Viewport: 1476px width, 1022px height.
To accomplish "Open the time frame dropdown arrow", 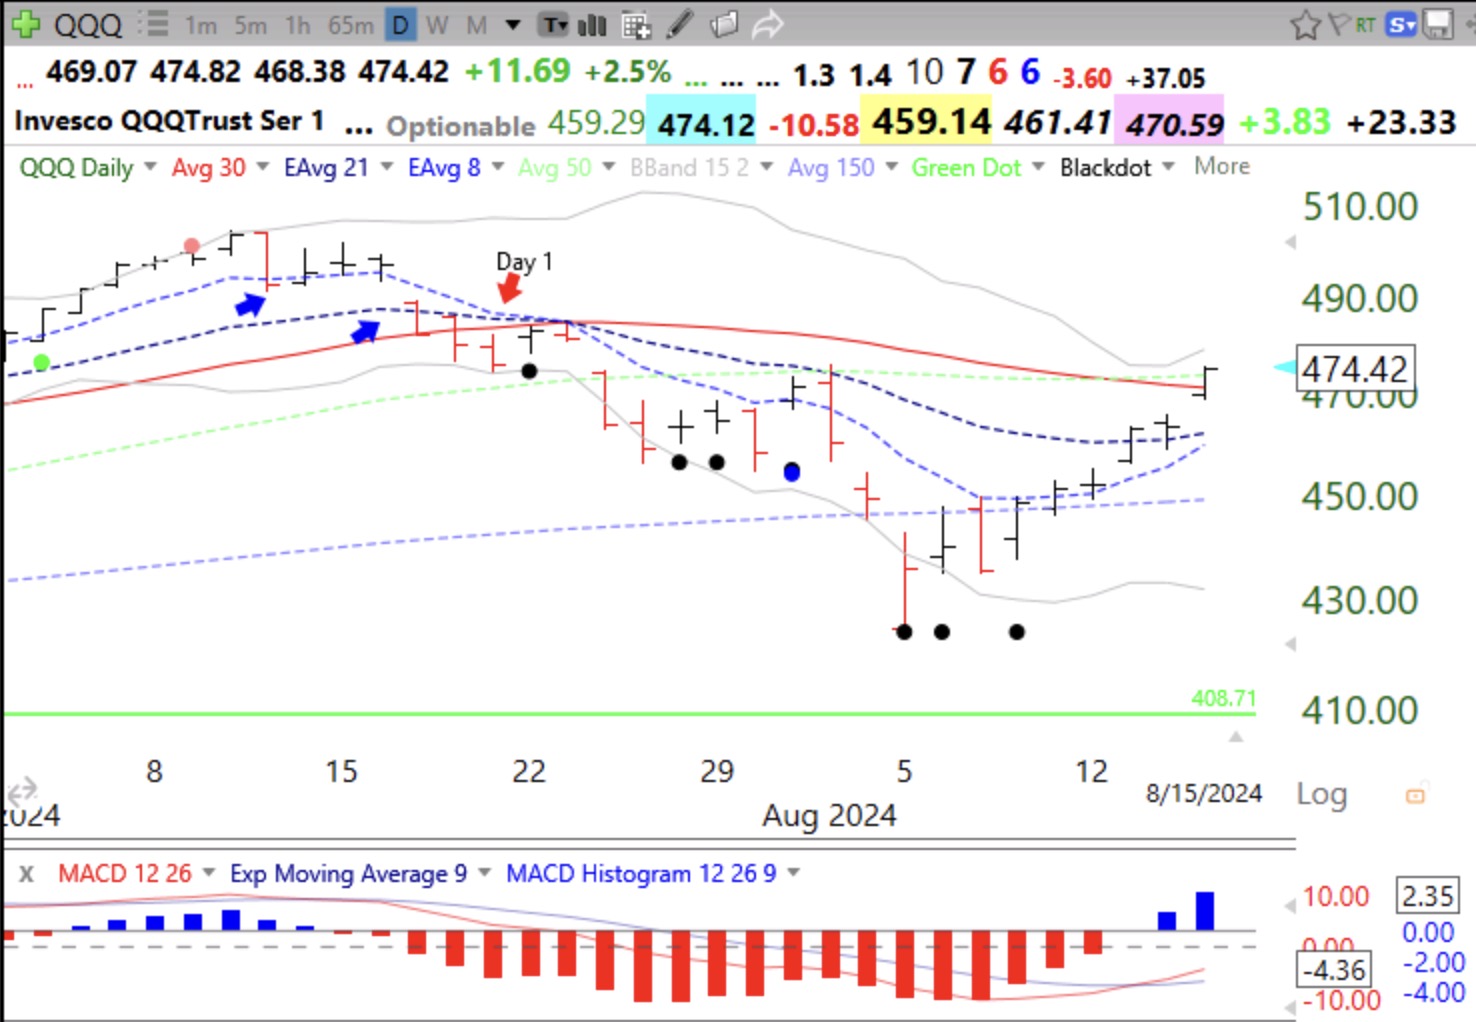I will click(513, 25).
